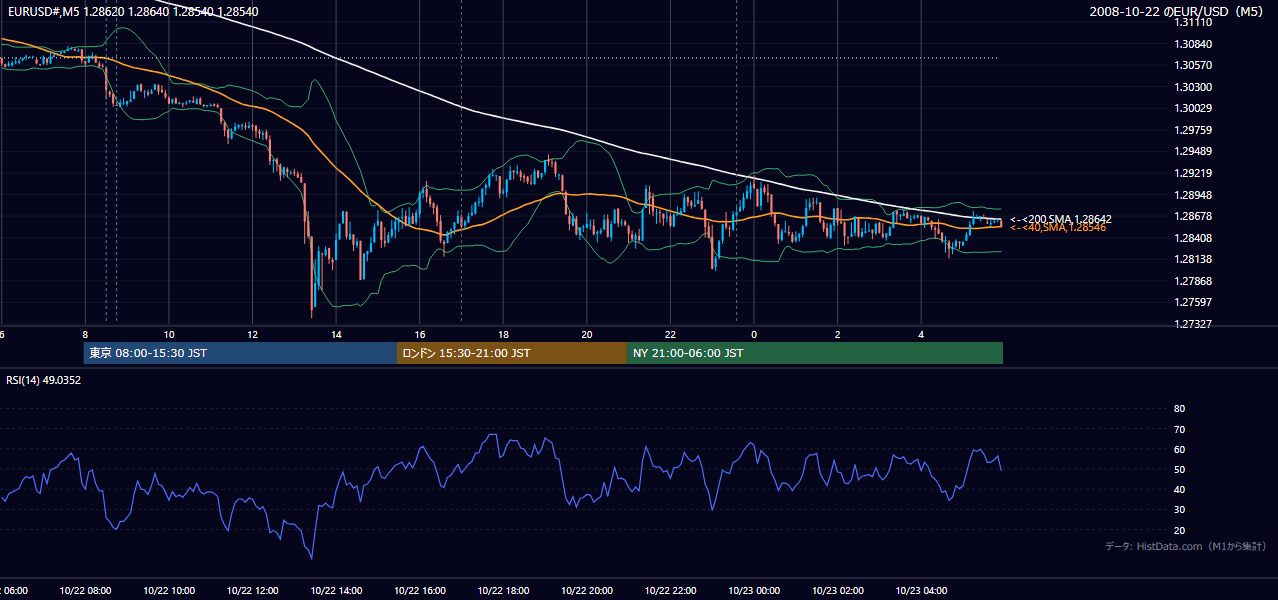
Task: Click price axis label 1.27327
Action: (1193, 324)
